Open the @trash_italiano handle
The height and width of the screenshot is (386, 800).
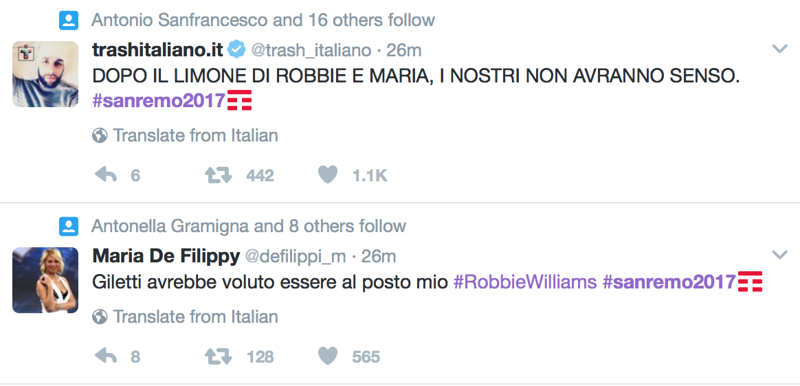310,50
